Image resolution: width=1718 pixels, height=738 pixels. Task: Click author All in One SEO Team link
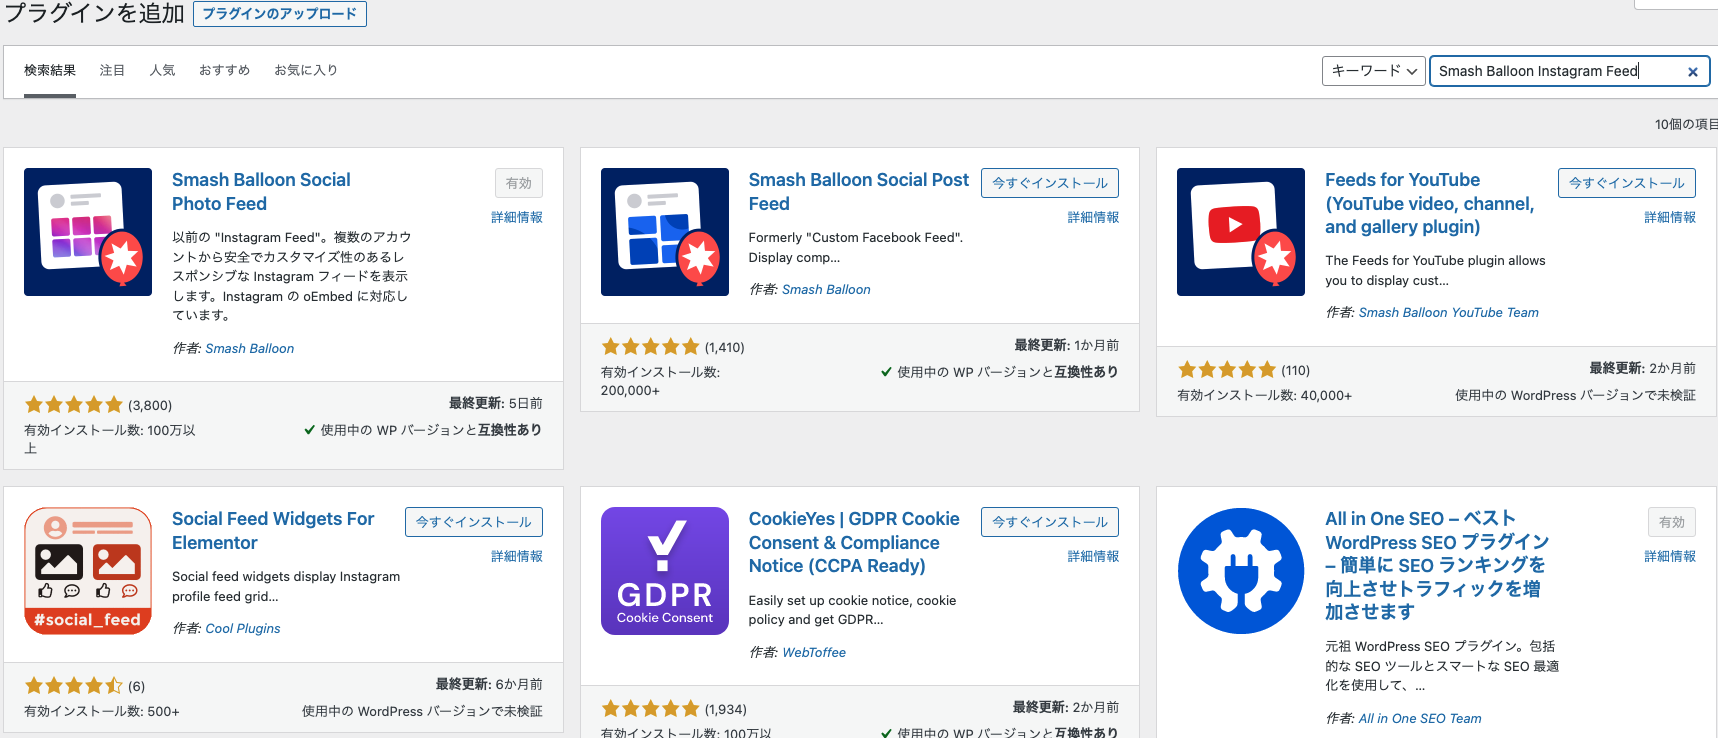point(1420,719)
